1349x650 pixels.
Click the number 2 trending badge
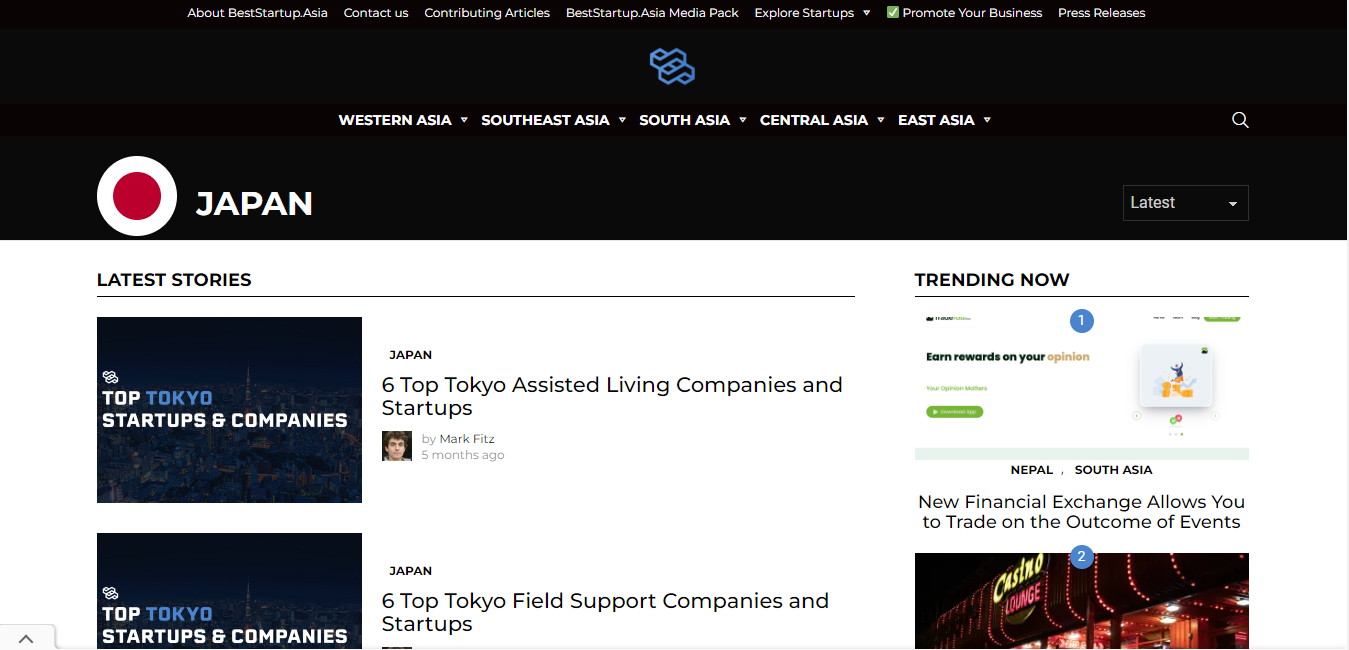tap(1081, 557)
